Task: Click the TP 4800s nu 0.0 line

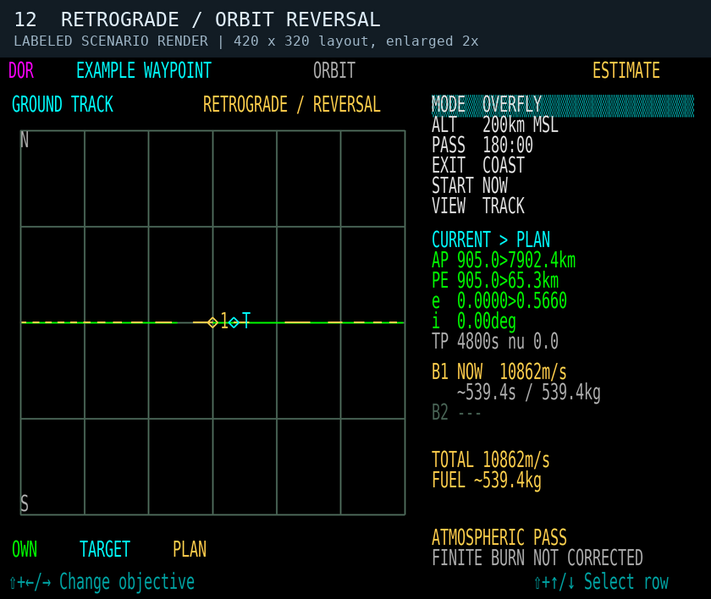Action: (495, 341)
